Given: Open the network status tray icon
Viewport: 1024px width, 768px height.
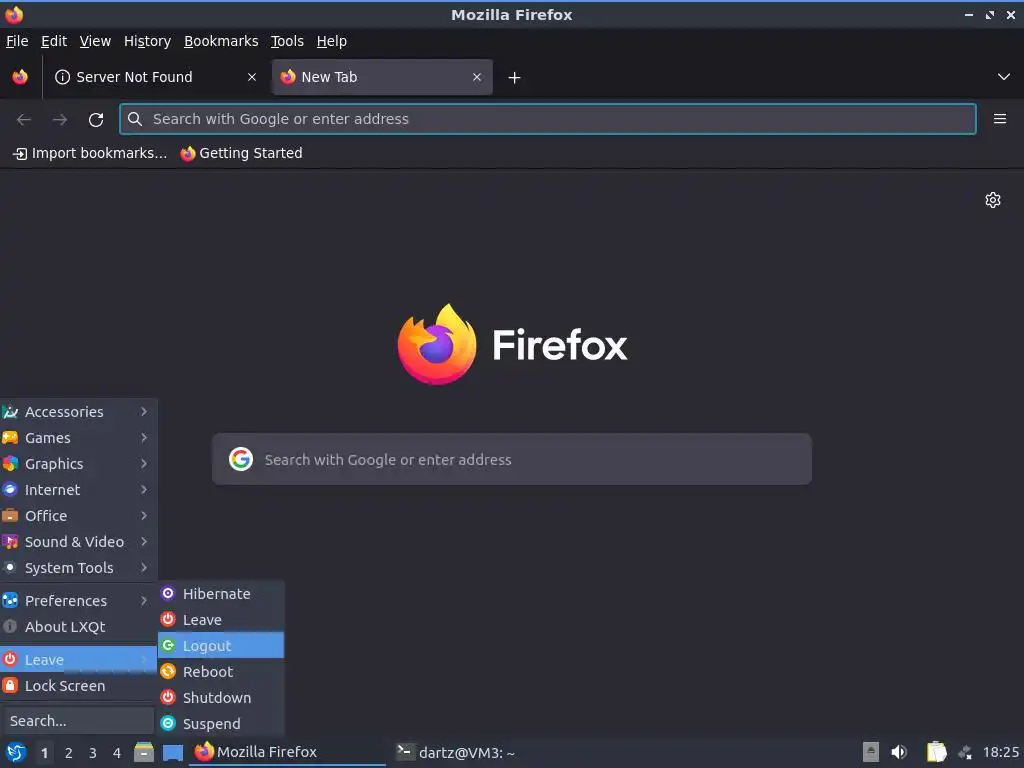Looking at the screenshot, I should 965,753.
